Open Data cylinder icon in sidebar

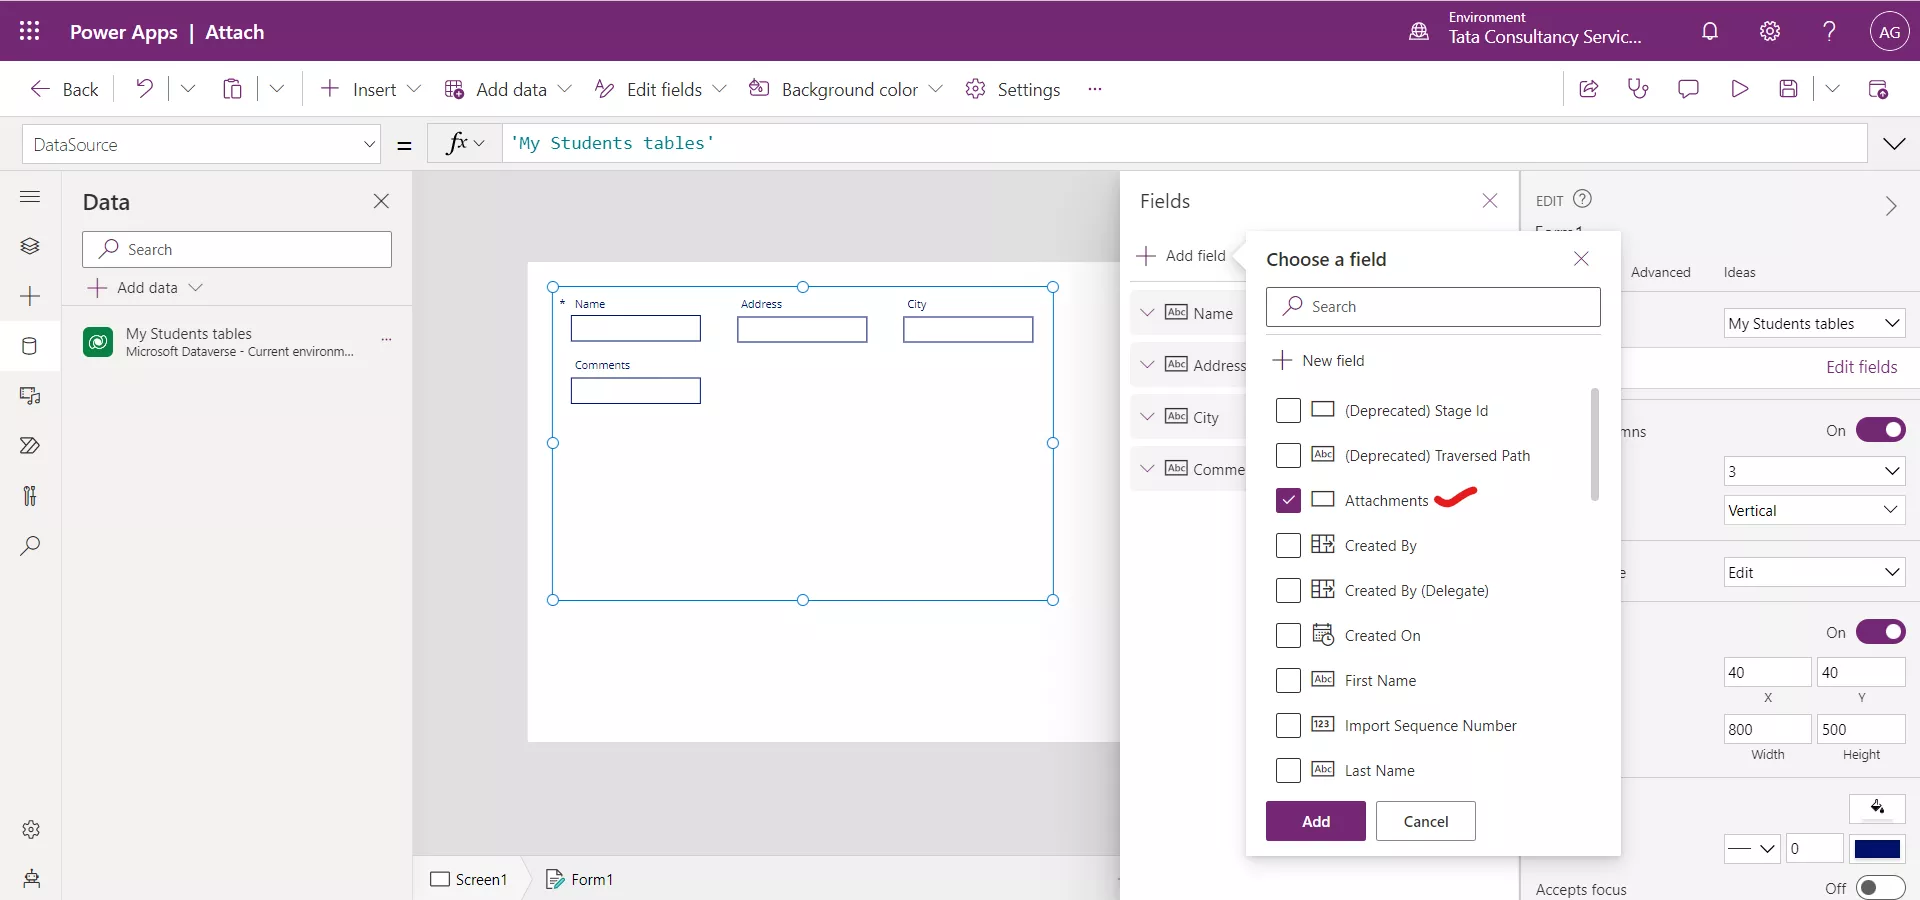(30, 346)
